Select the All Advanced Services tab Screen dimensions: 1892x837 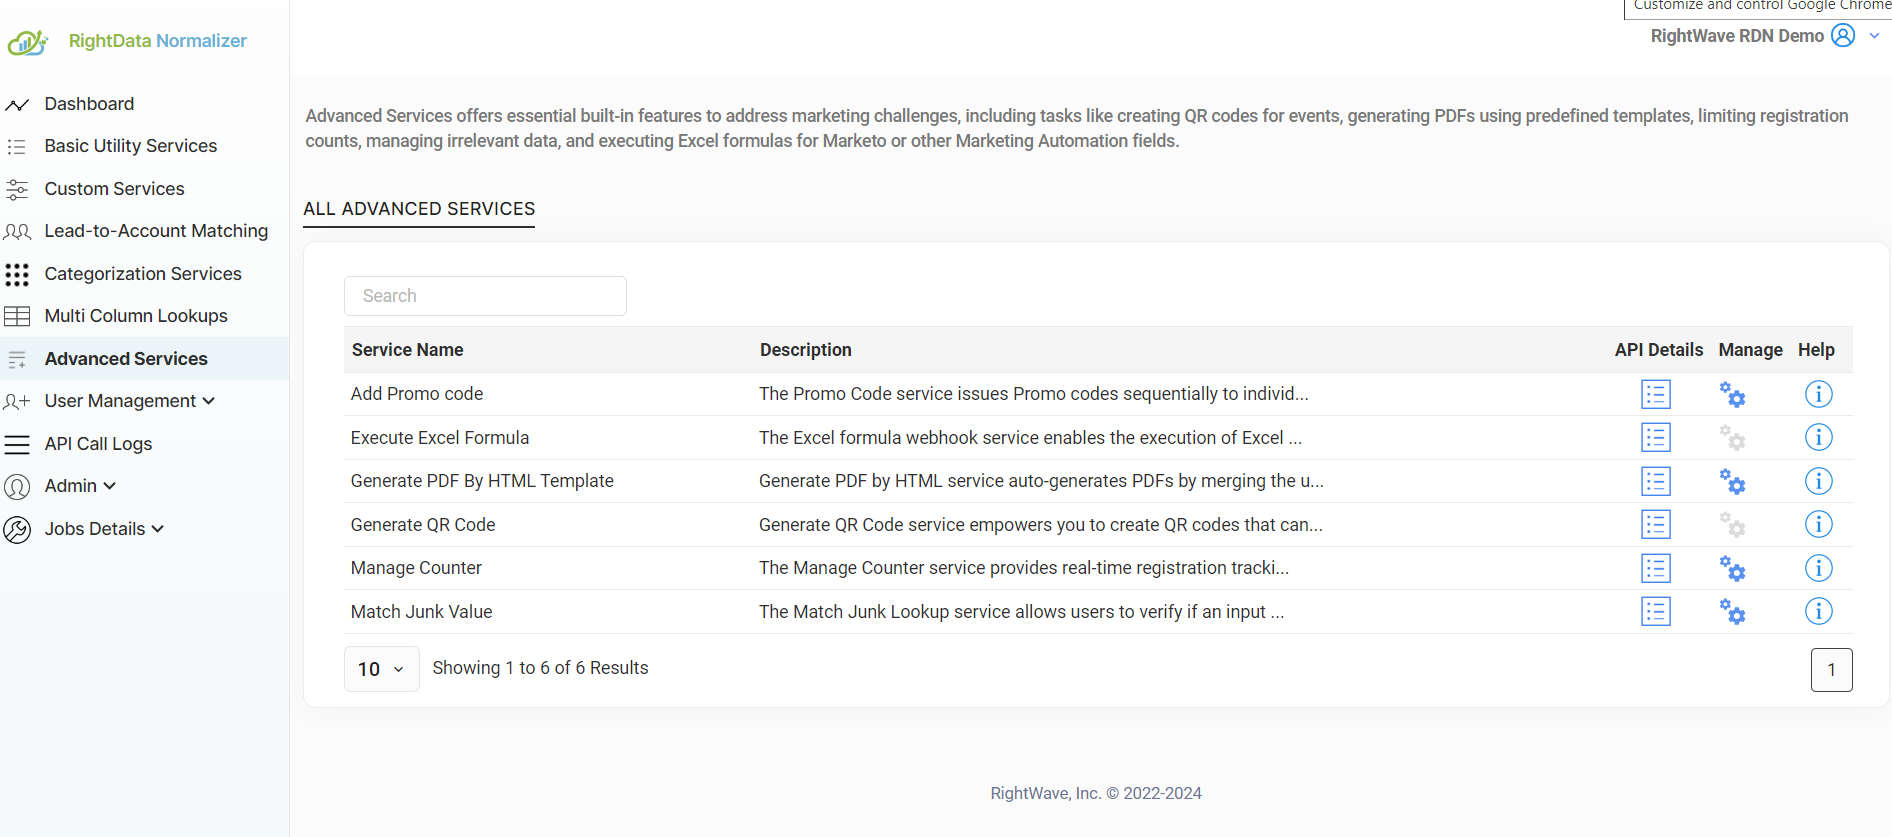pos(419,209)
